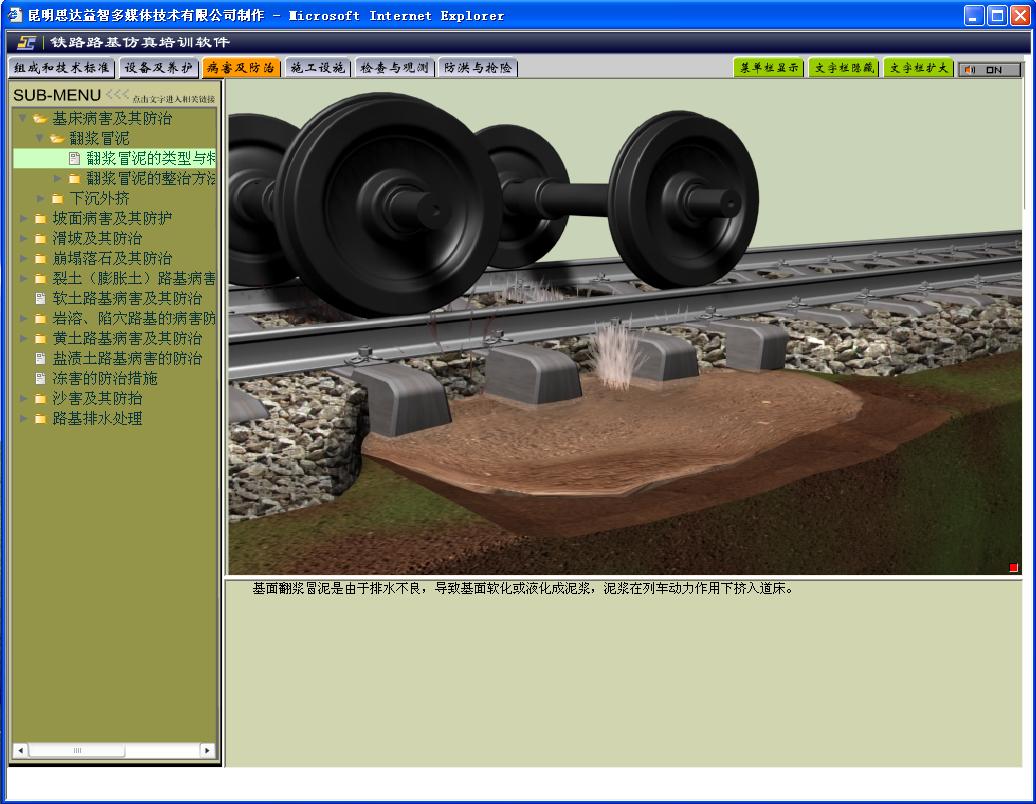Toggle 菜单栏显示 menu bar display
This screenshot has width=1036, height=804.
click(x=768, y=68)
